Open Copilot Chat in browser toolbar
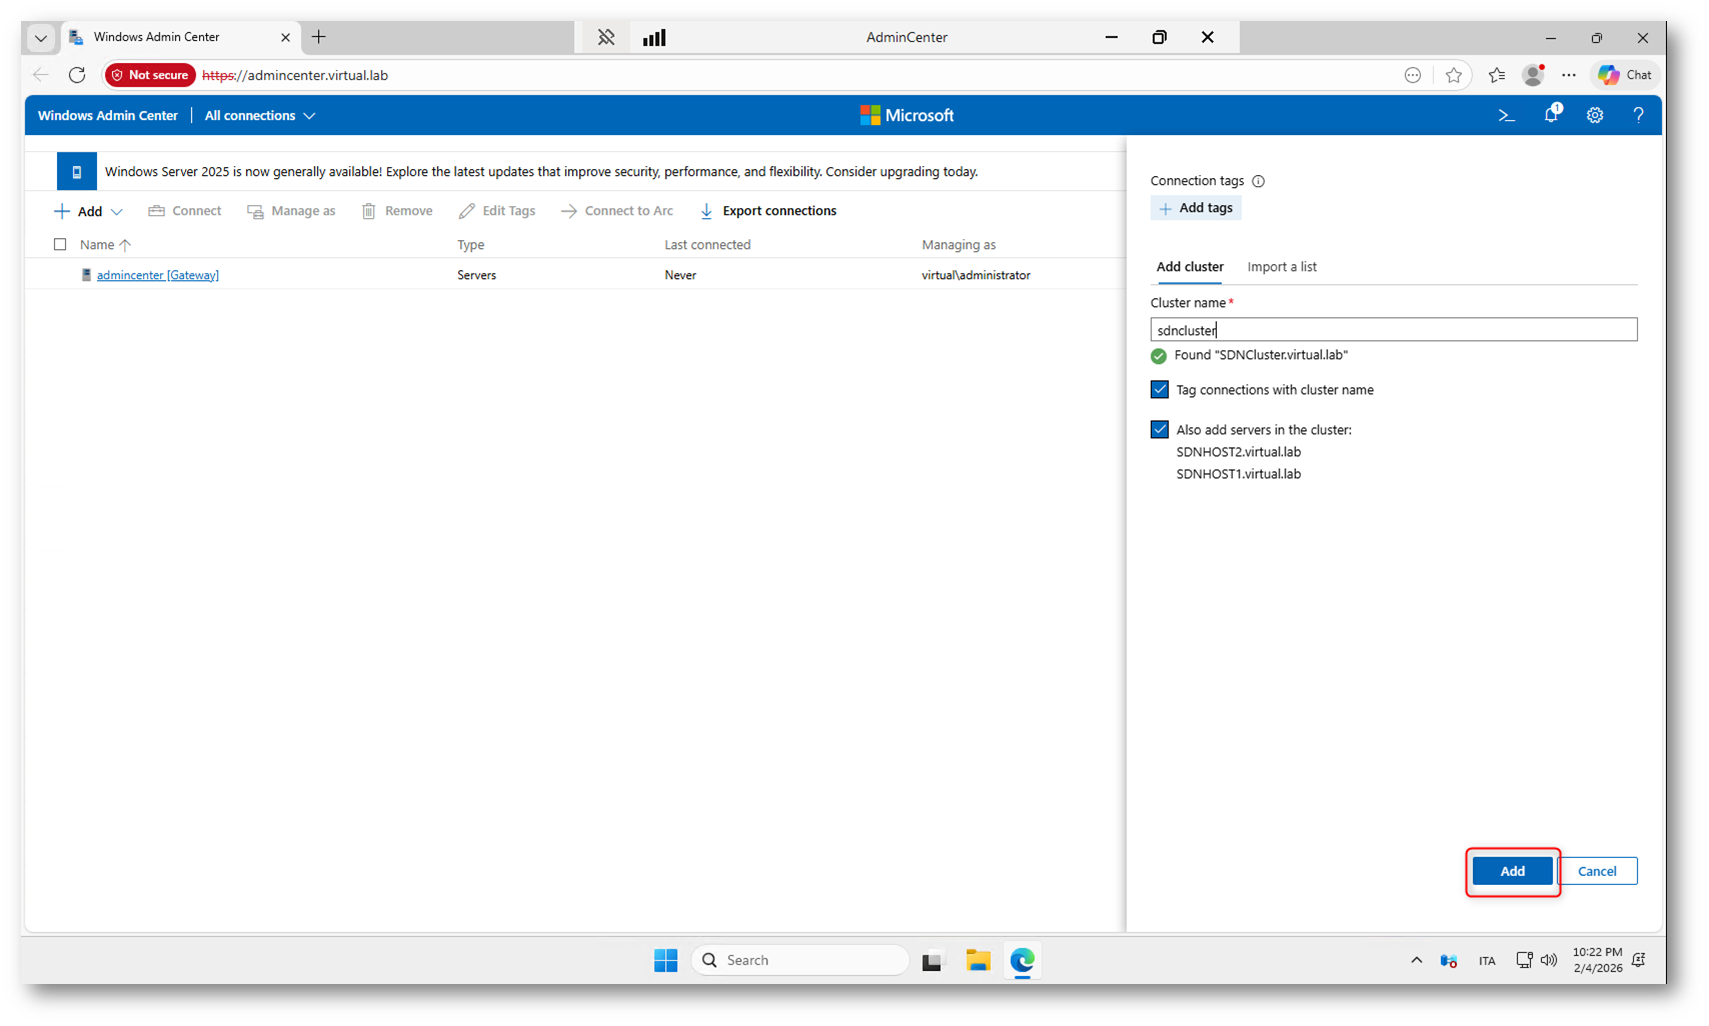This screenshot has width=1709, height=1026. point(1625,75)
